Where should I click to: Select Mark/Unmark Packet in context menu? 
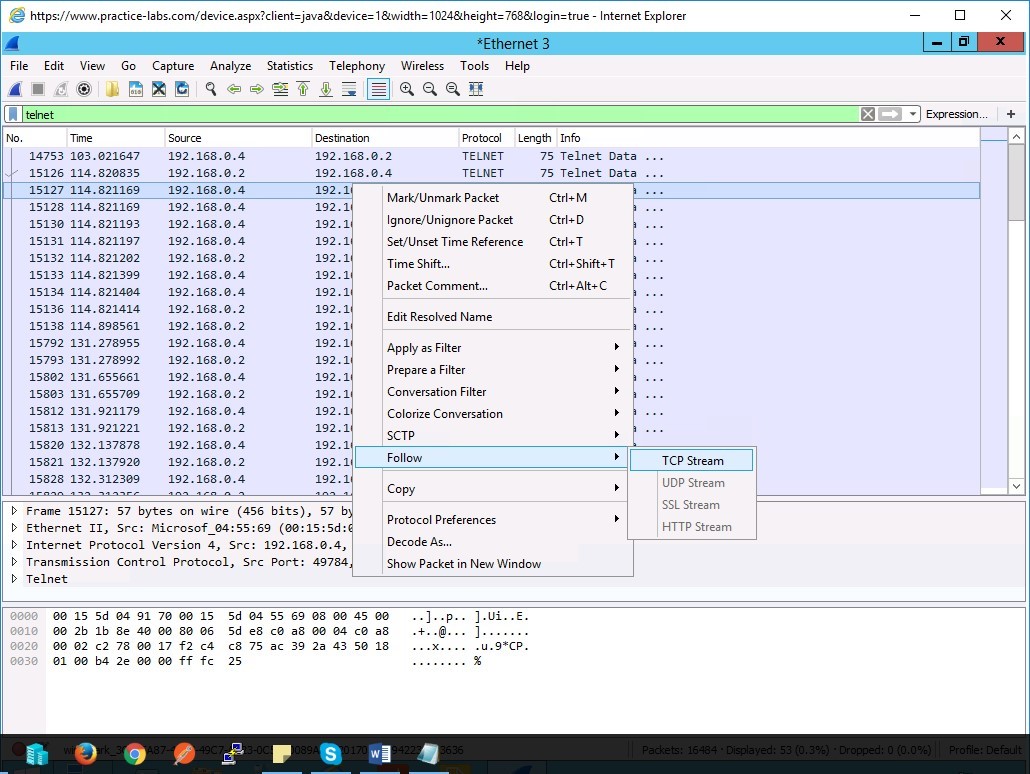coord(493,198)
